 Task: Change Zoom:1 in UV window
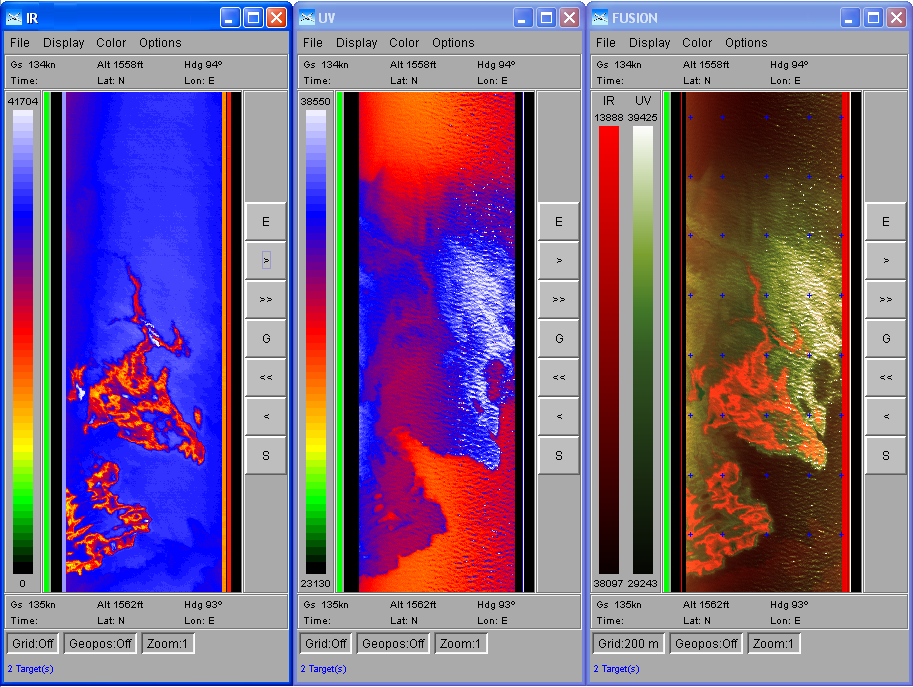(x=460, y=643)
